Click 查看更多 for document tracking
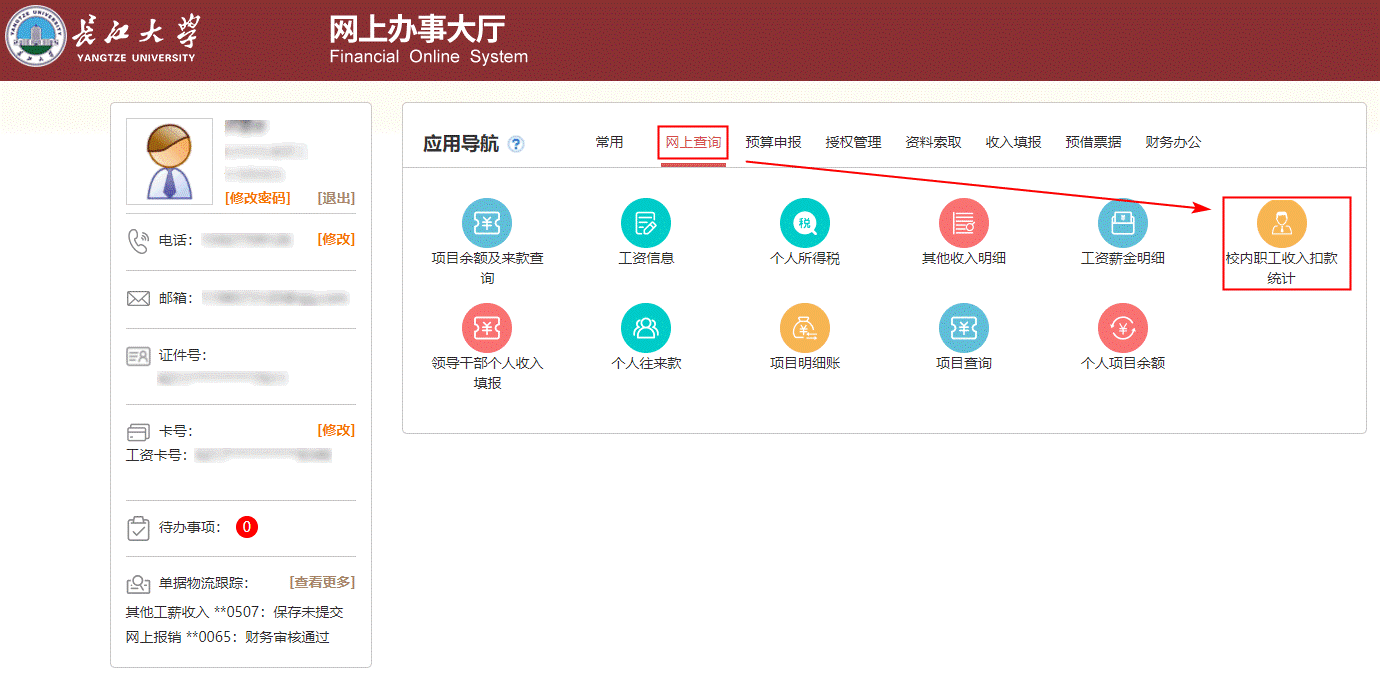The image size is (1380, 676). tap(322, 582)
